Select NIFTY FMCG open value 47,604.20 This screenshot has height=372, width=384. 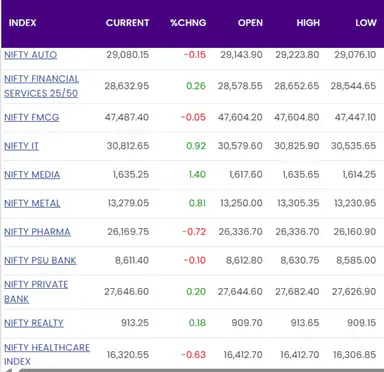pos(240,117)
